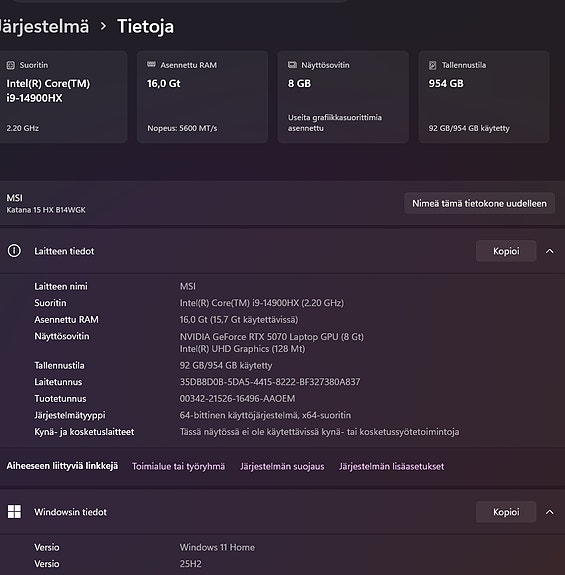
Task: Open the Järjestelmän lisäasetukset link
Action: coord(391,466)
